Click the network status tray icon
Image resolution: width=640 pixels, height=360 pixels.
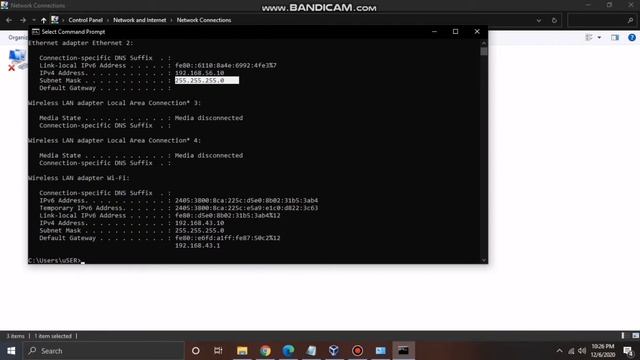[571, 351]
